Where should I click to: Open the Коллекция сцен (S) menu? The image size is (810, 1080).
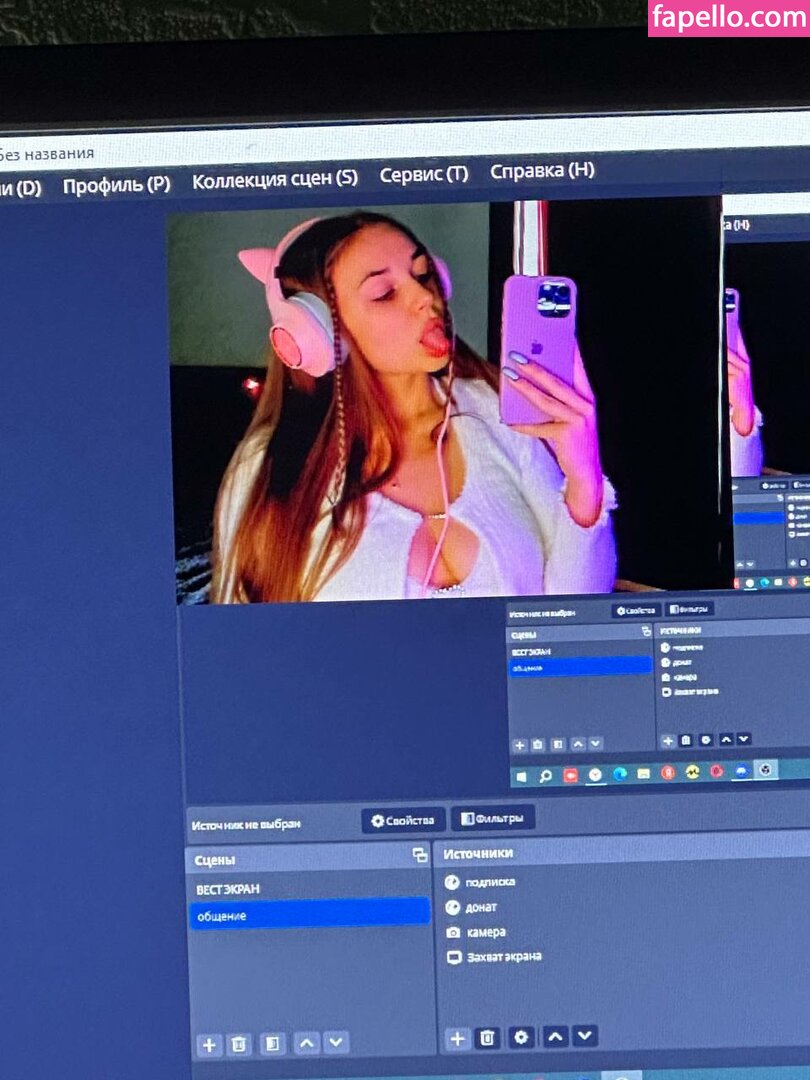(274, 180)
